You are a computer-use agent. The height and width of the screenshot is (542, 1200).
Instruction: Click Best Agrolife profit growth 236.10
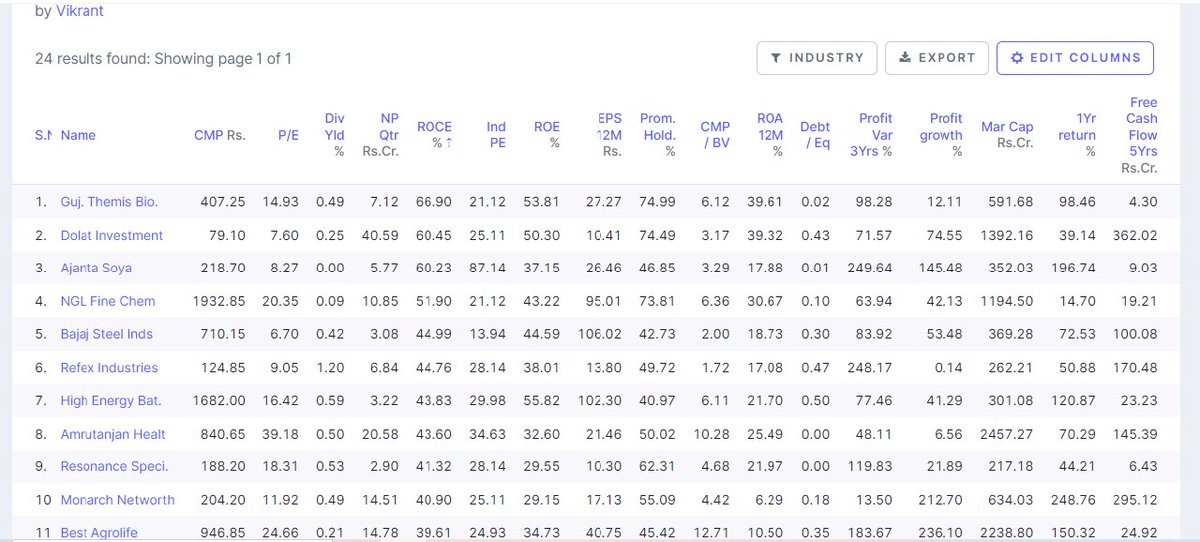941,533
